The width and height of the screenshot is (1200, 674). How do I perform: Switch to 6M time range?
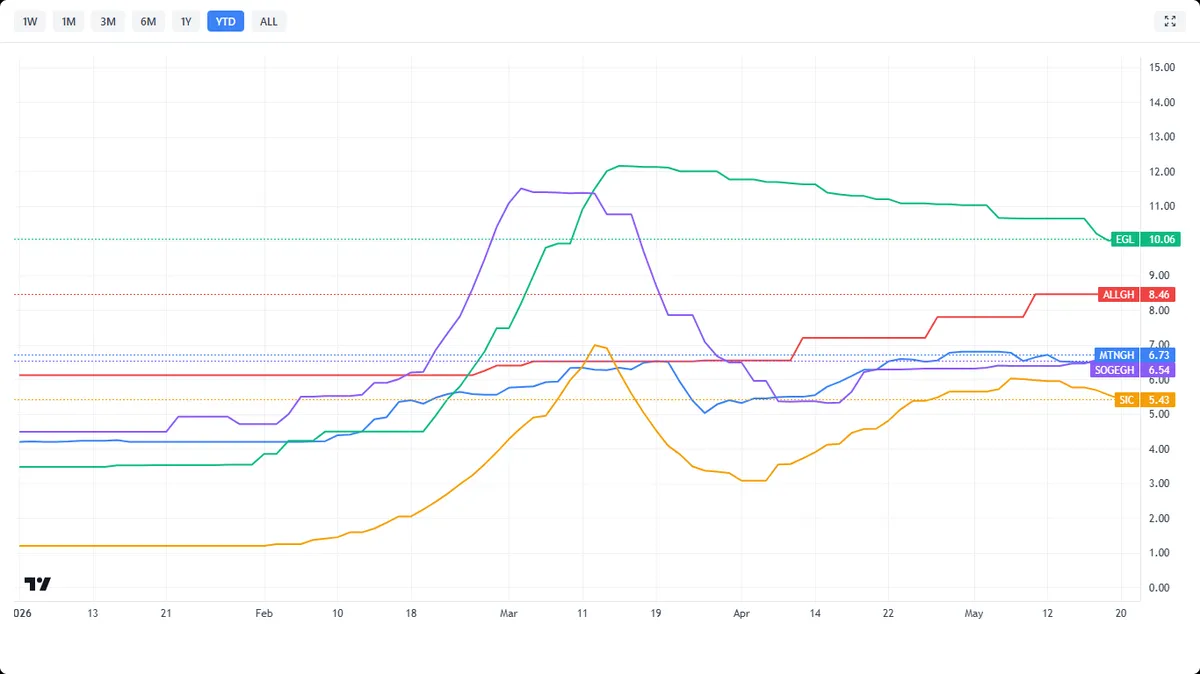[x=148, y=21]
